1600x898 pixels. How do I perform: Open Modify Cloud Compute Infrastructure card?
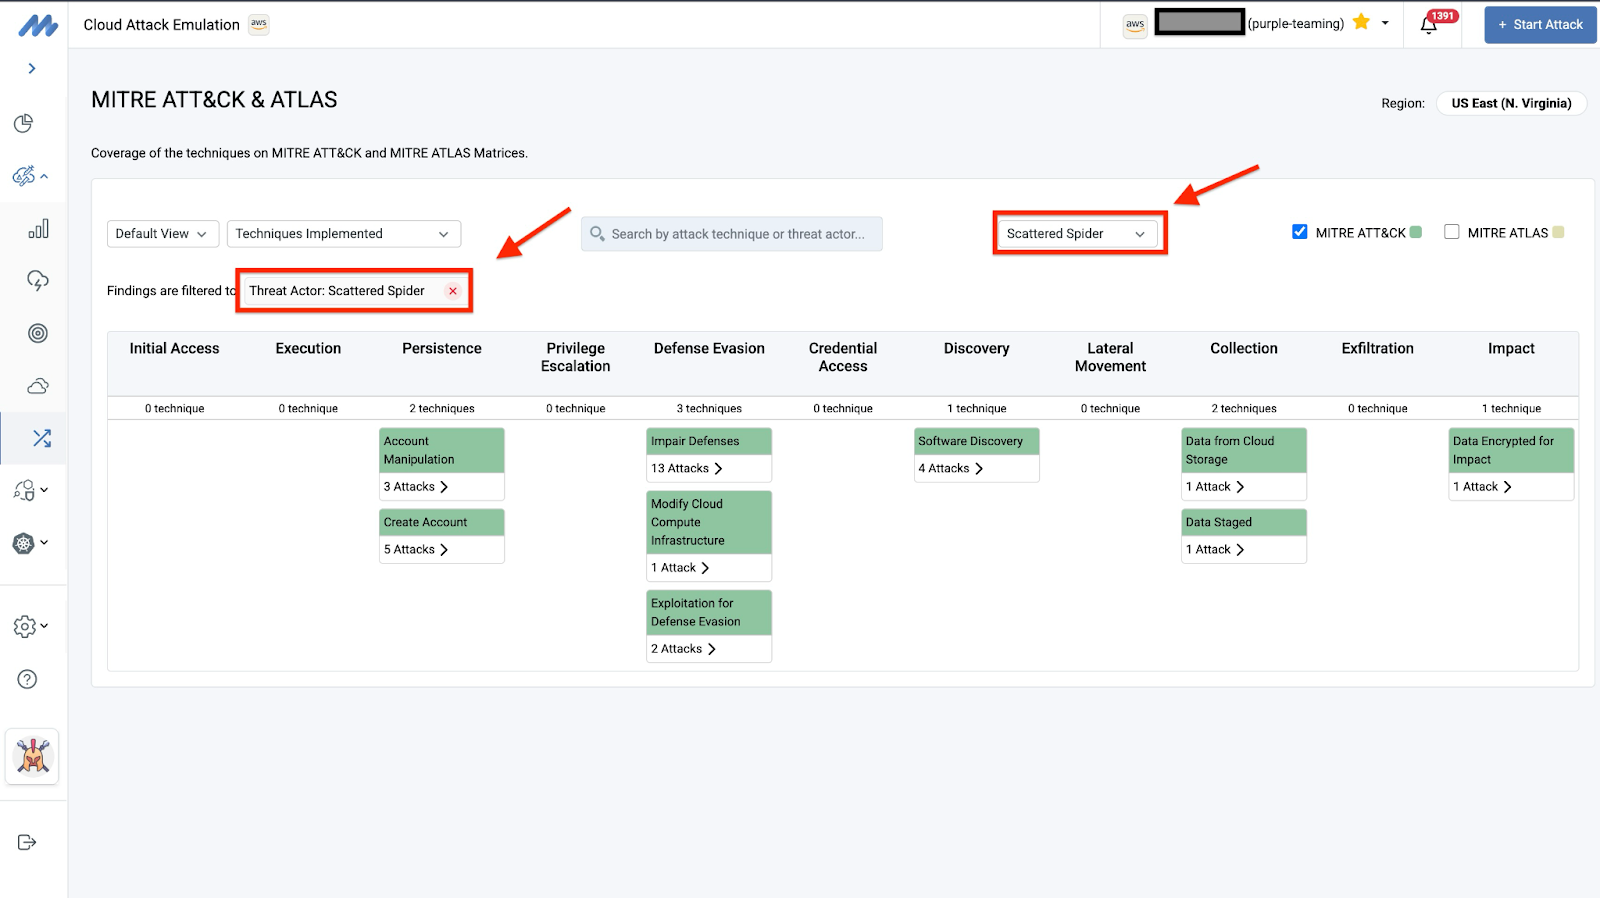[x=709, y=522]
